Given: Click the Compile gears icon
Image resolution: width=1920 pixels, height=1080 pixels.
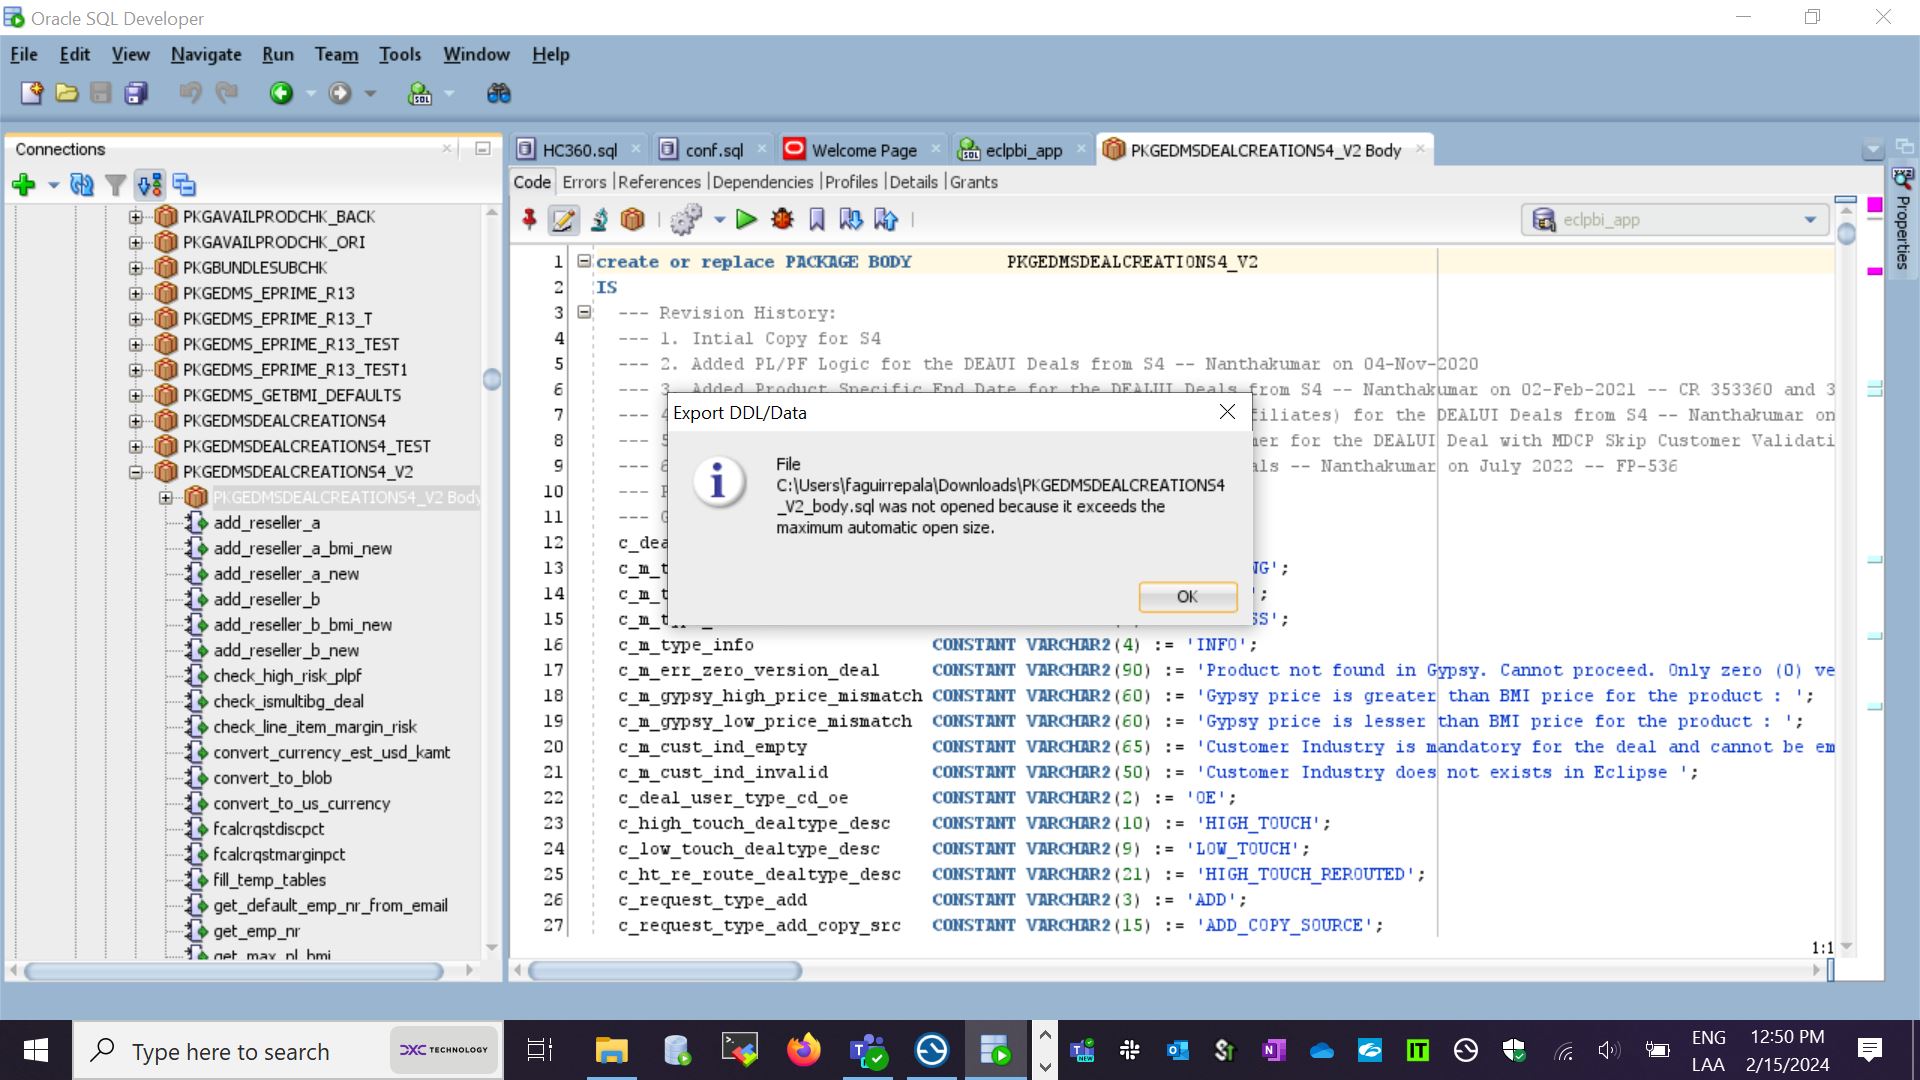Looking at the screenshot, I should point(686,219).
